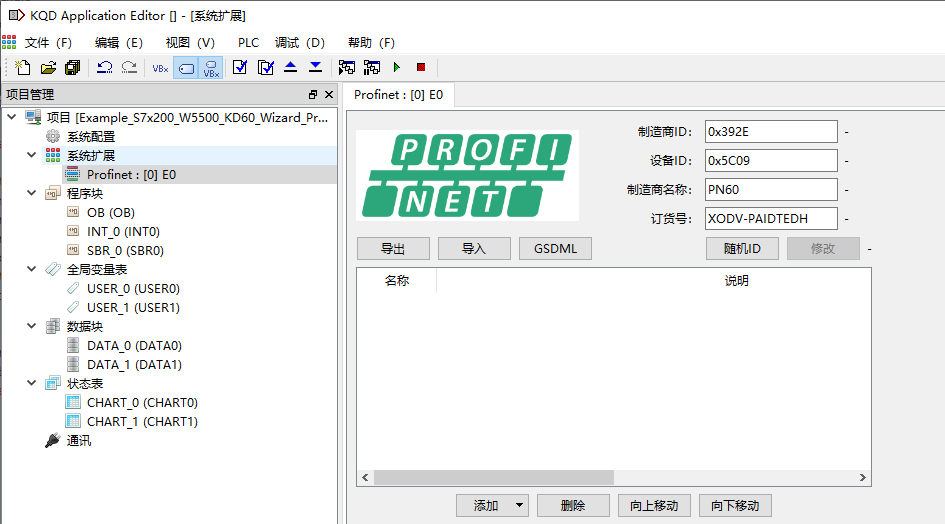Generate a random ID with 随机ID

pos(742,248)
